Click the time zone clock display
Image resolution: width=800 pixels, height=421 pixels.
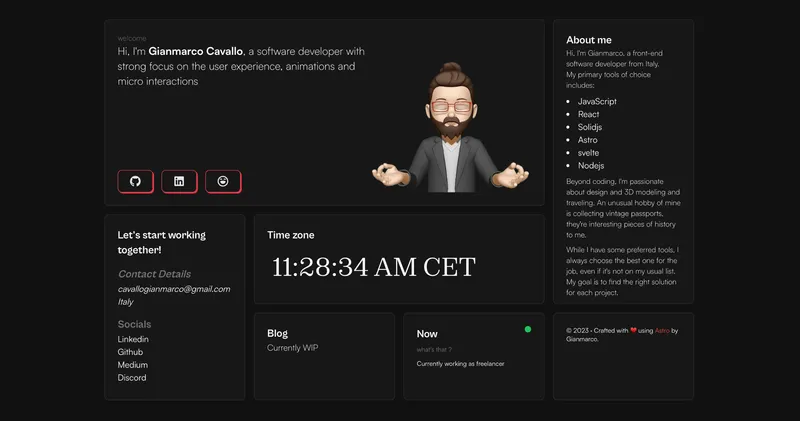pos(373,267)
